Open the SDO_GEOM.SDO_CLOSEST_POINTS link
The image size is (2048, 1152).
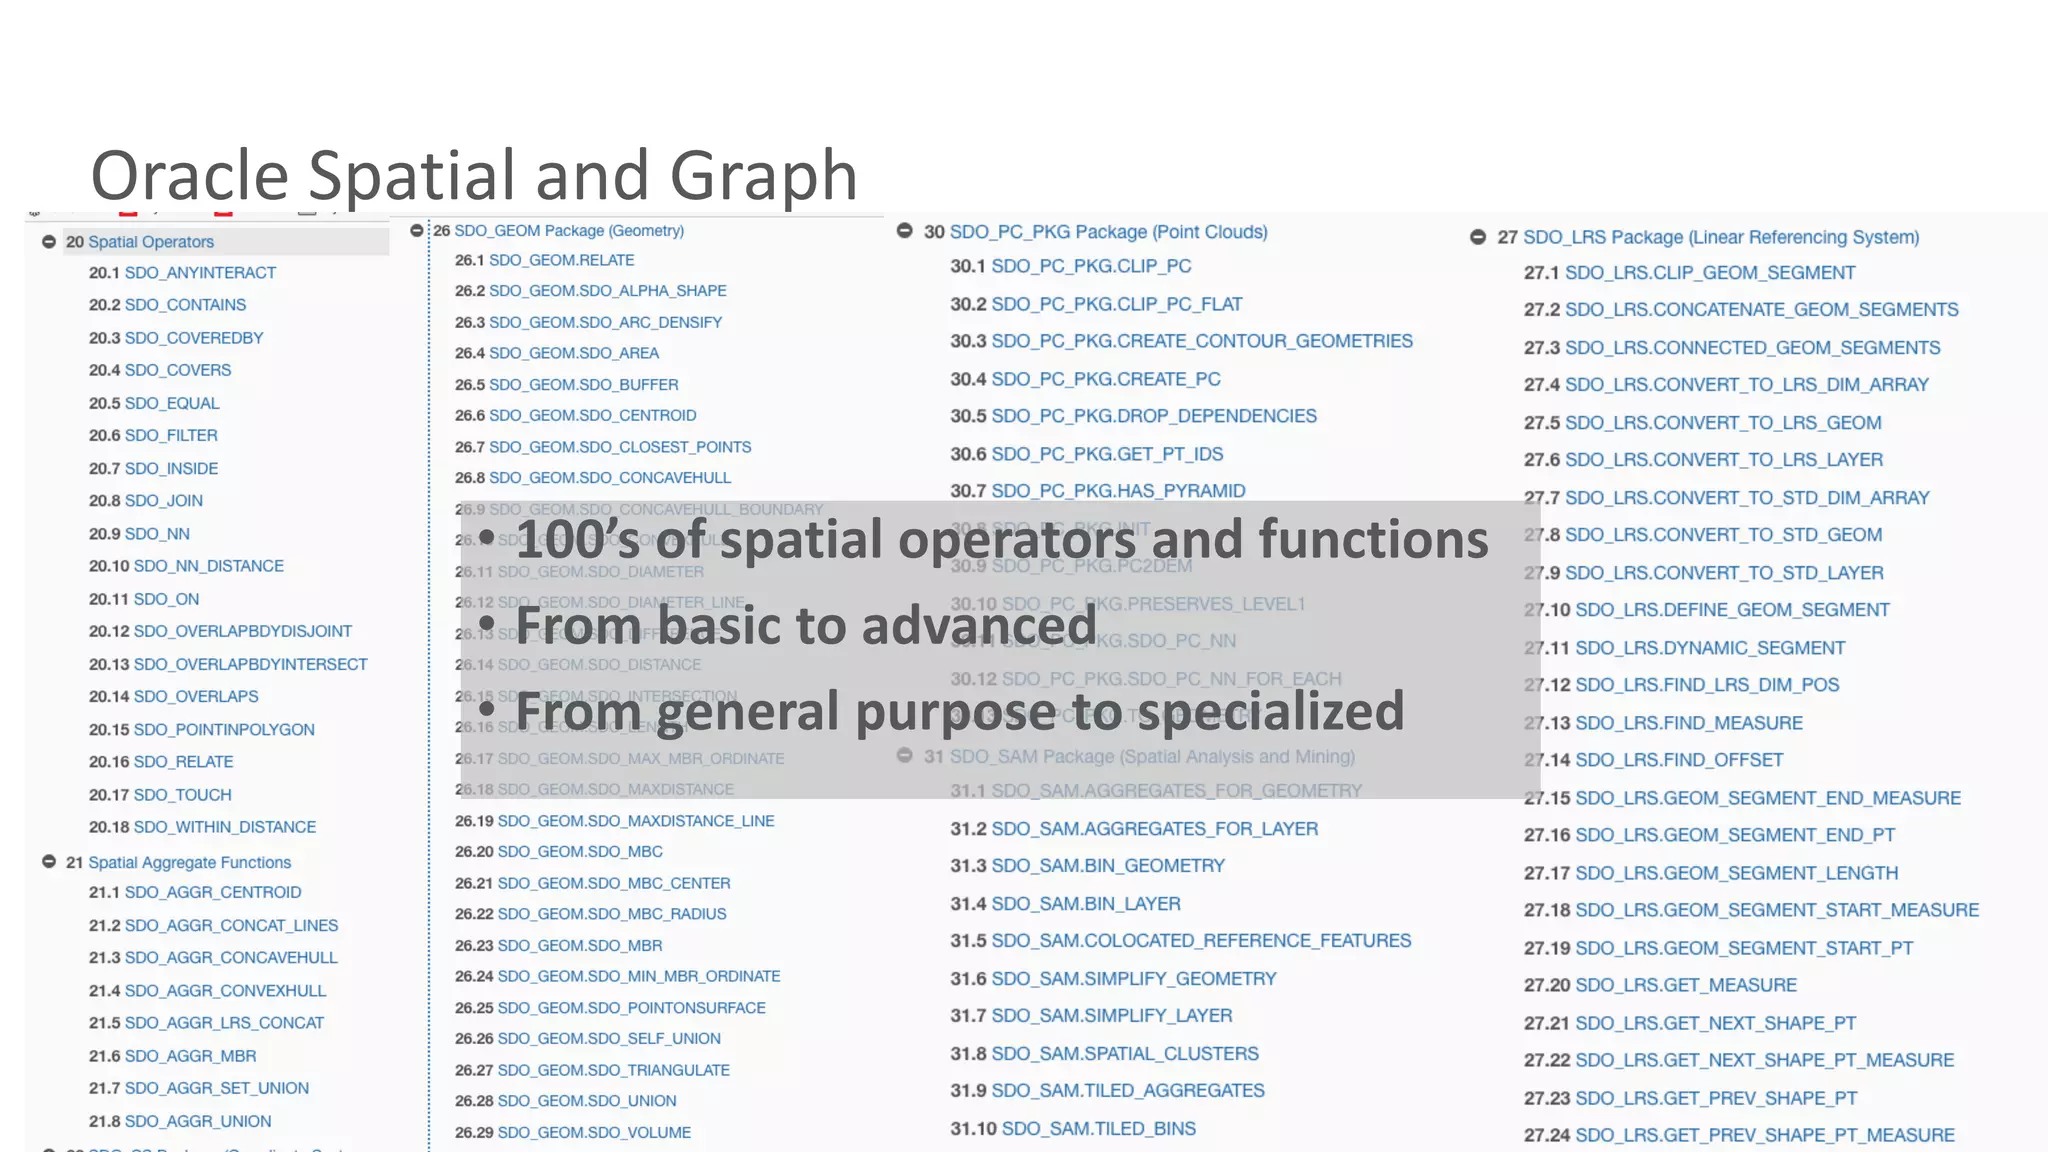620,447
